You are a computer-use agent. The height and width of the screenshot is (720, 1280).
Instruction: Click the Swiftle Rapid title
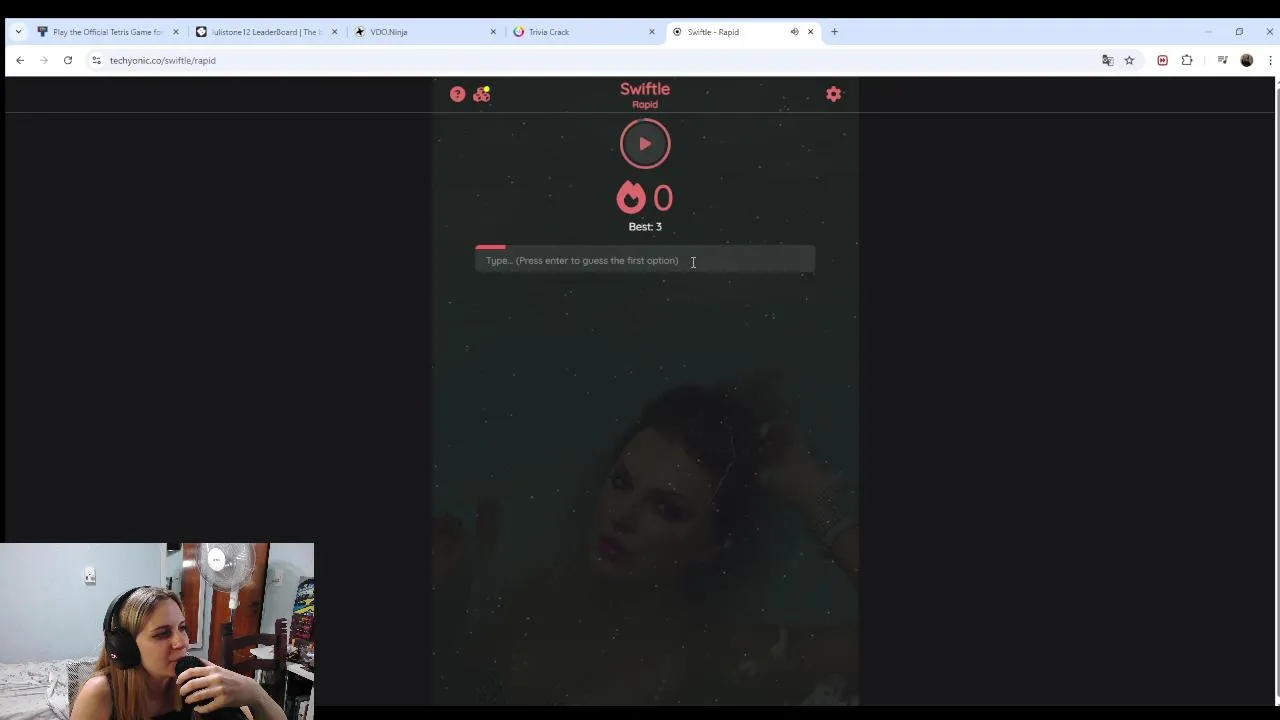pyautogui.click(x=645, y=95)
